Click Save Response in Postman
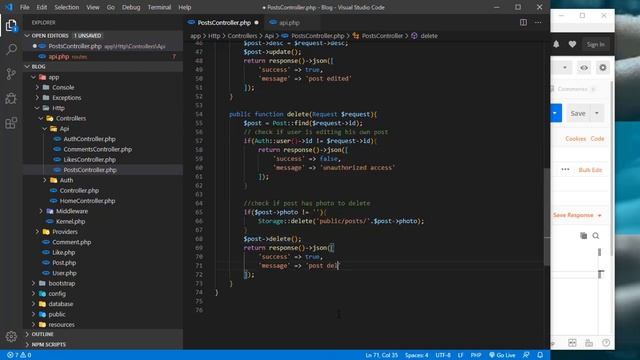Image resolution: width=640 pixels, height=360 pixels. coord(573,215)
